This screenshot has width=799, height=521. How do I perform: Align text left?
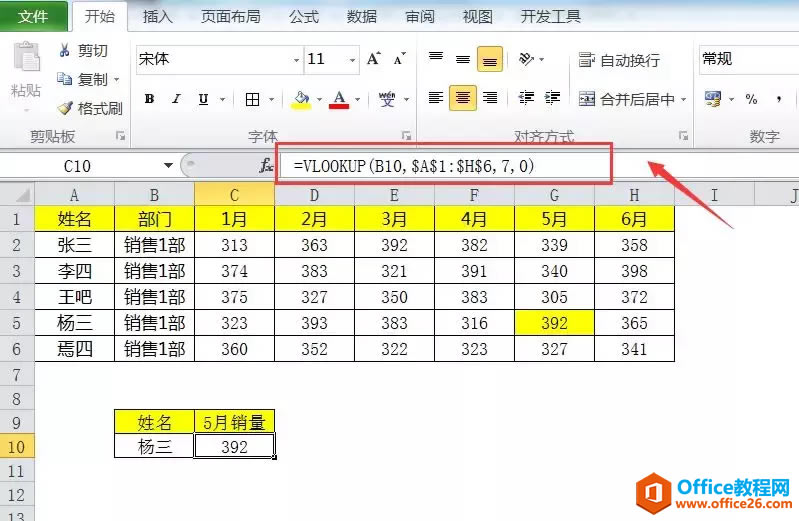(436, 97)
